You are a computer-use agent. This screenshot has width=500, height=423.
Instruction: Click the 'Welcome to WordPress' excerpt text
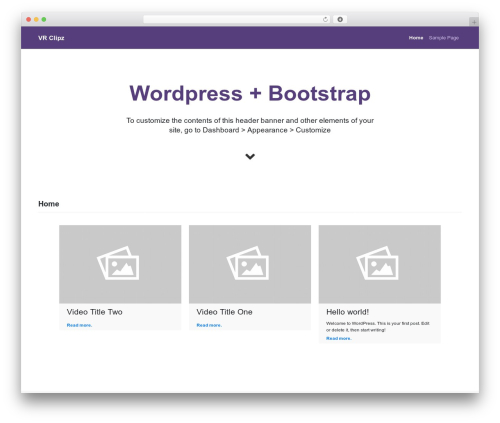coord(378,327)
